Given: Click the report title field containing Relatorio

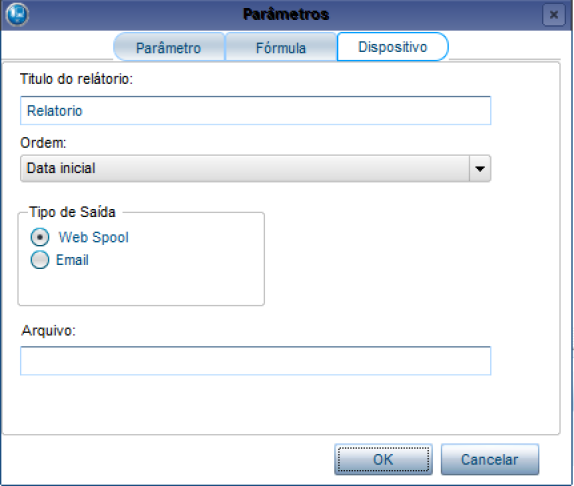Looking at the screenshot, I should coord(256,111).
